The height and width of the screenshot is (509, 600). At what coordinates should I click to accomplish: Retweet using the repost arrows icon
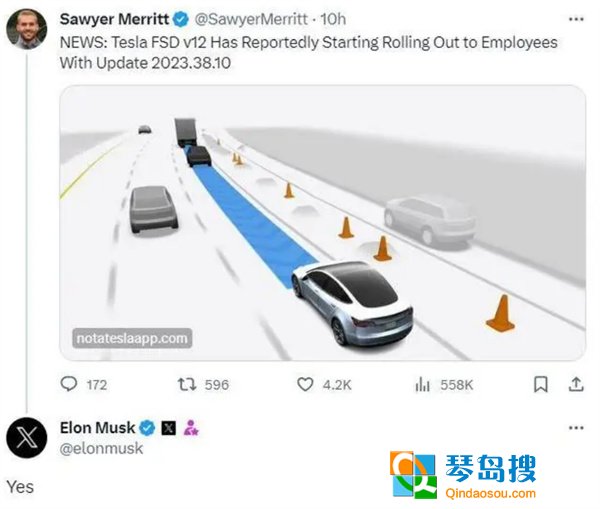click(x=187, y=384)
